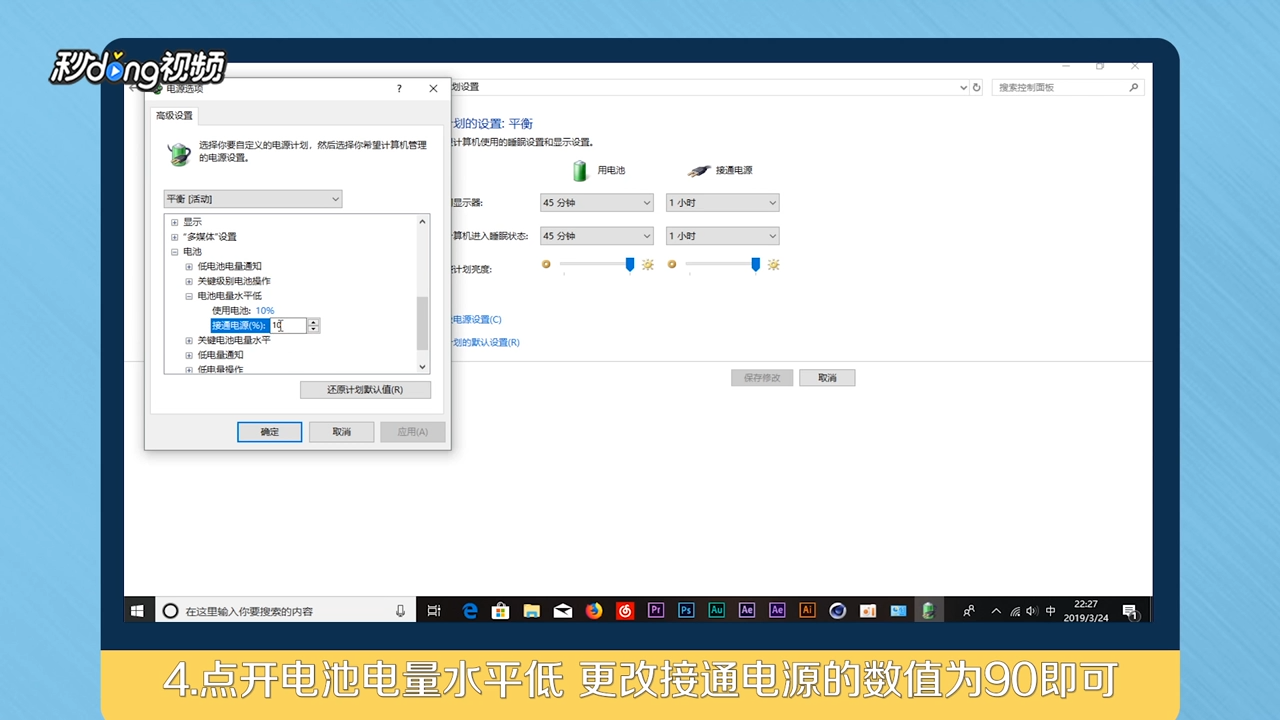Viewport: 1280px width, 720px height.
Task: Launch Adobe Photoshop from the taskbar
Action: (x=686, y=610)
